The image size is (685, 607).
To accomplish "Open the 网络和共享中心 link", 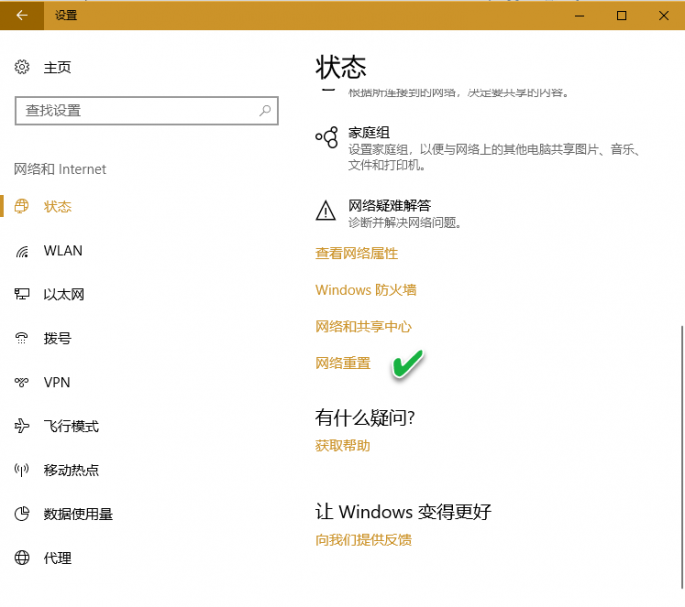I will coord(363,326).
